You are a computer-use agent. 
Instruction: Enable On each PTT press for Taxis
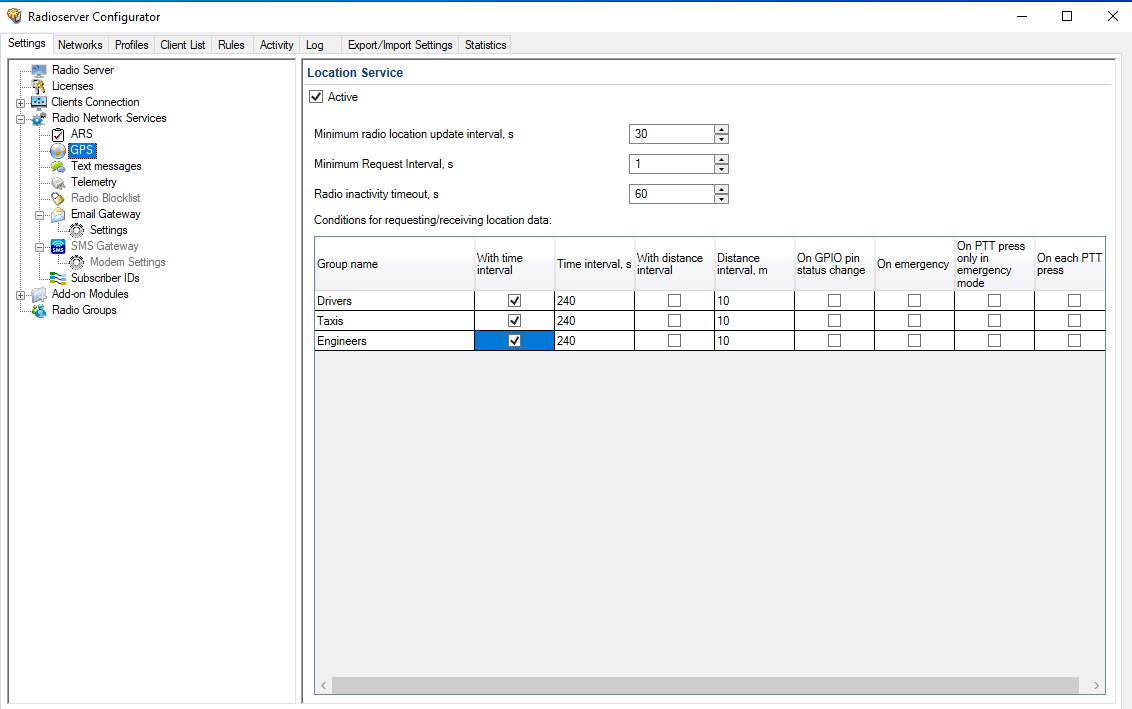[1074, 321]
